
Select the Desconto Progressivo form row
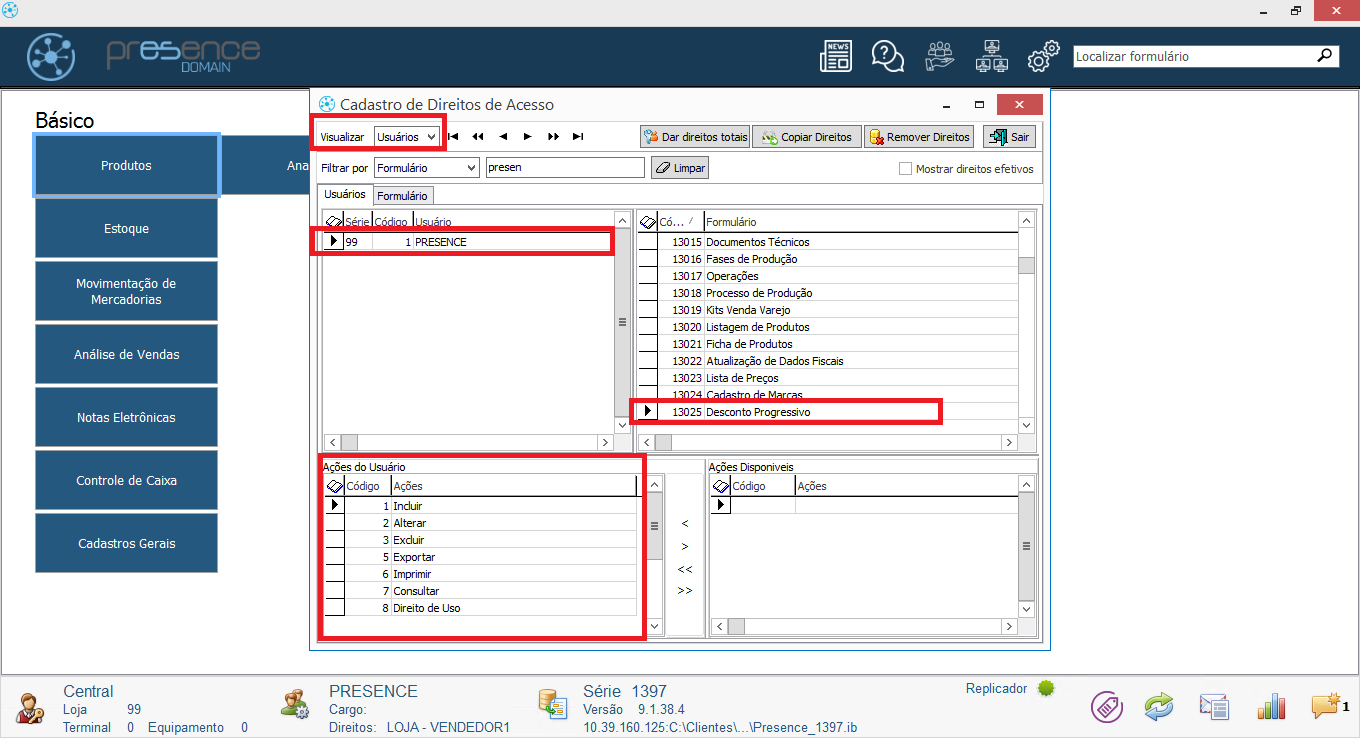click(757, 412)
